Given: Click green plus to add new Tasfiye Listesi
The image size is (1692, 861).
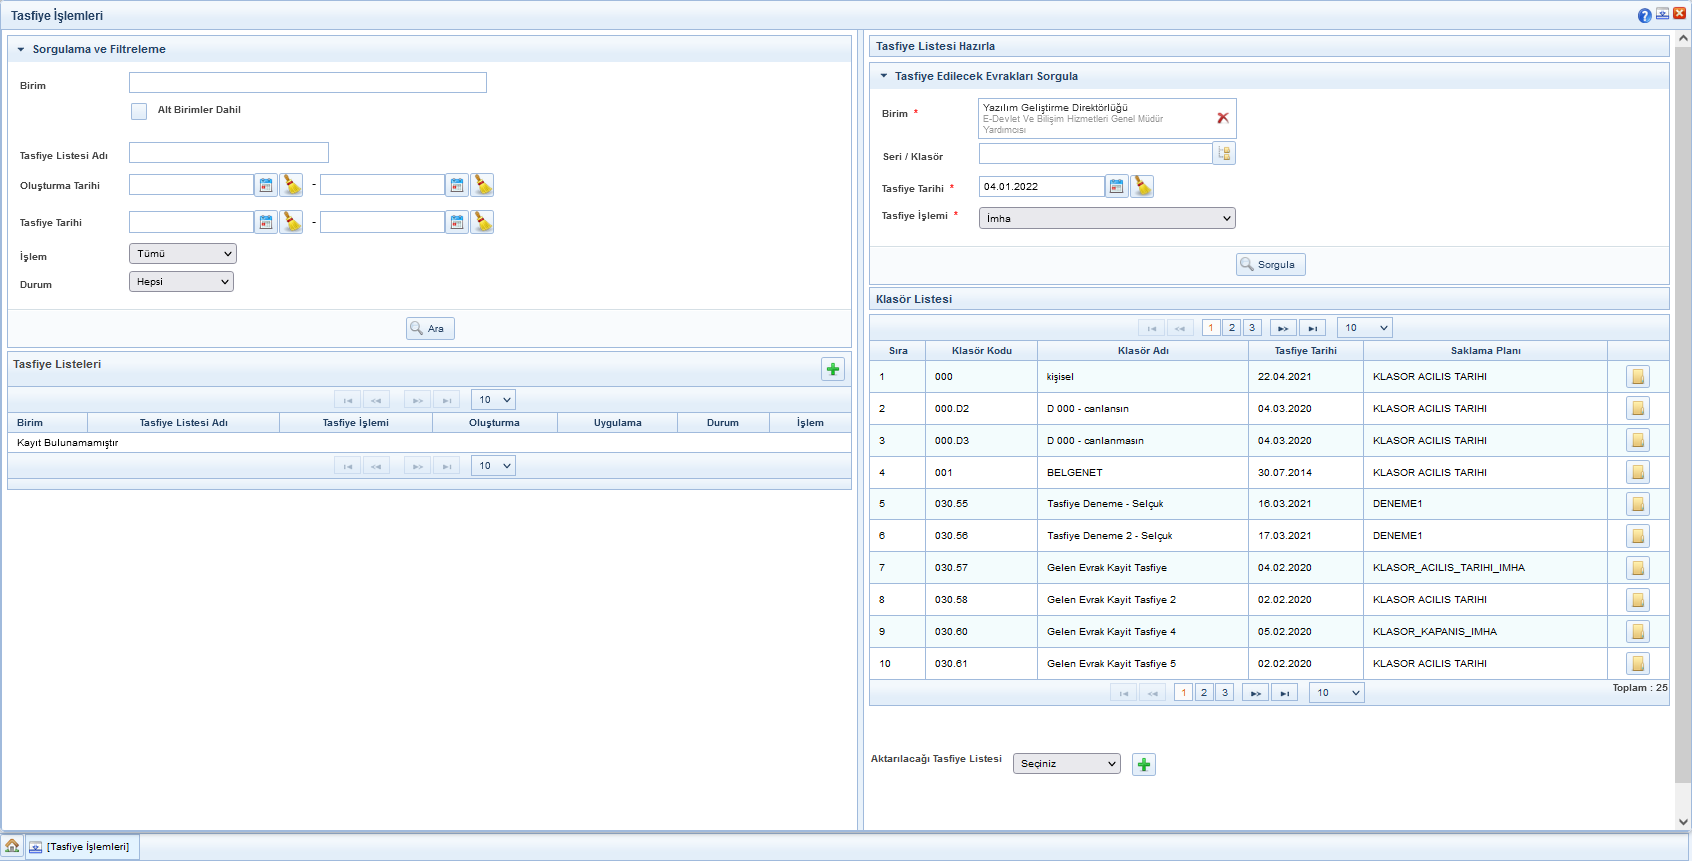Looking at the screenshot, I should [x=832, y=369].
